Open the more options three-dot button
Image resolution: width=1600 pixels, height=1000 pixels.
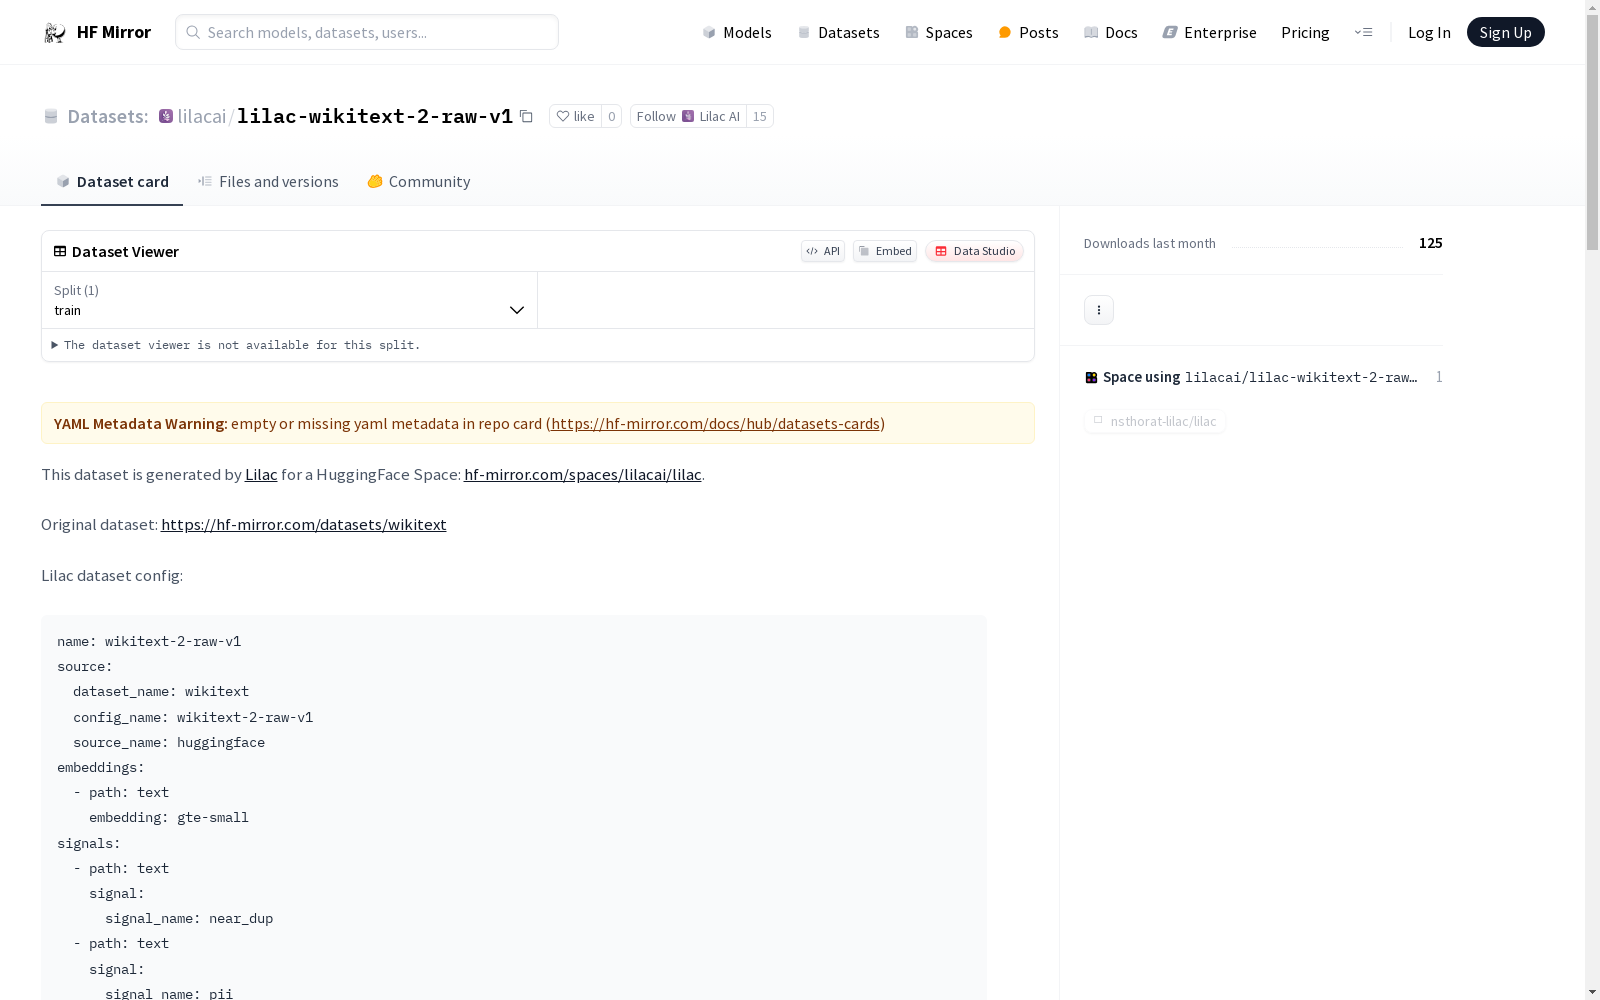[x=1099, y=310]
